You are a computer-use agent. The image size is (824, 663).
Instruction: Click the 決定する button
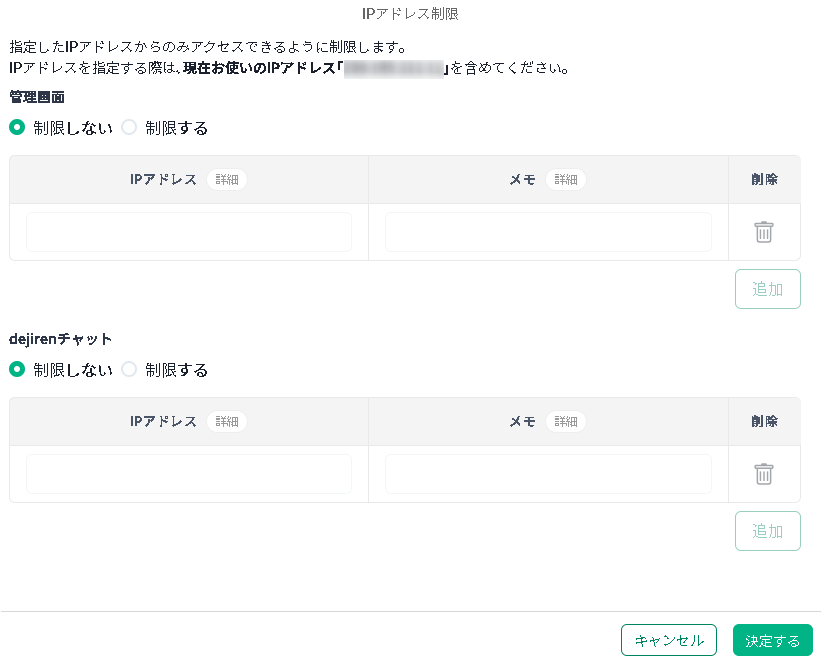point(772,640)
